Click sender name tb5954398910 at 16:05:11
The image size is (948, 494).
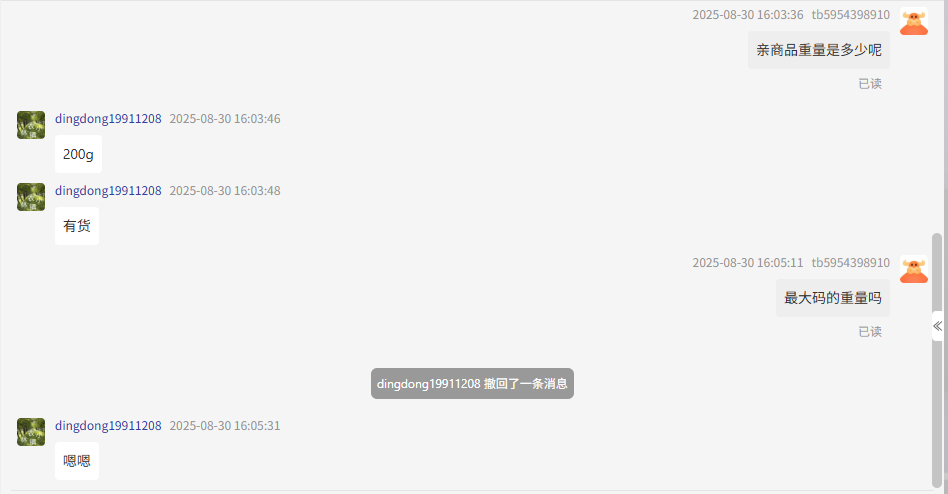click(x=851, y=262)
